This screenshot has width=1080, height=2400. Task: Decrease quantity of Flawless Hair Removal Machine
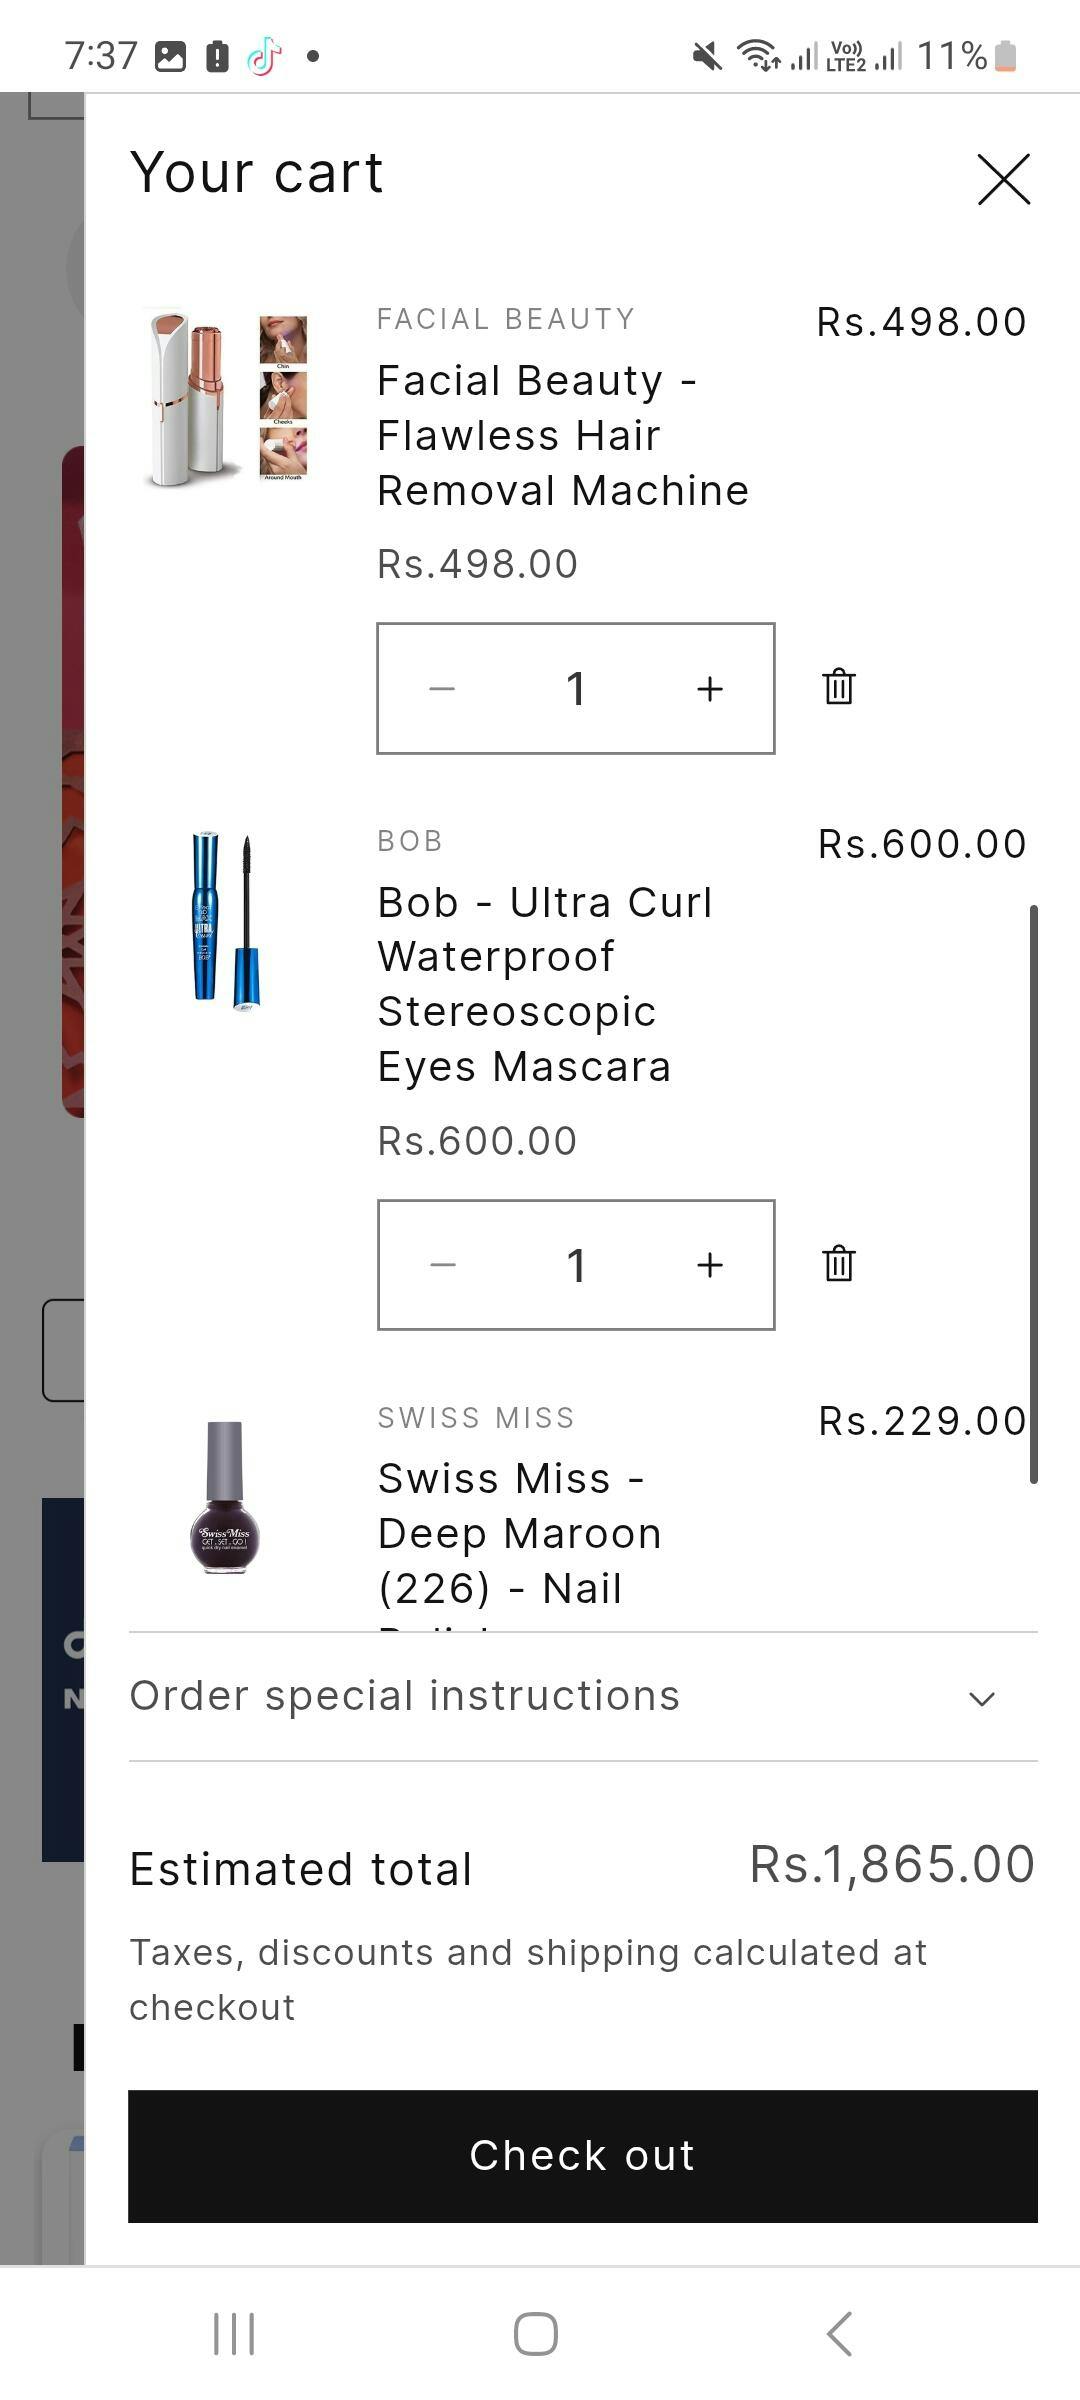(442, 688)
